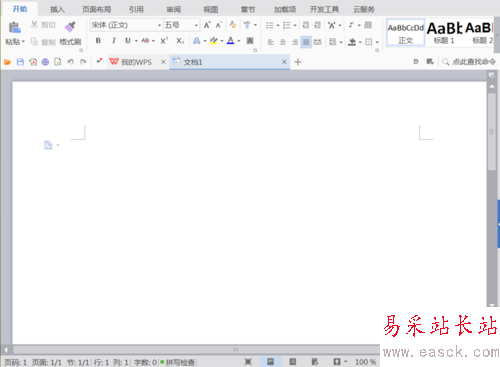Image resolution: width=500 pixels, height=367 pixels.
Task: Open the View (视图) tab
Action: [211, 9]
